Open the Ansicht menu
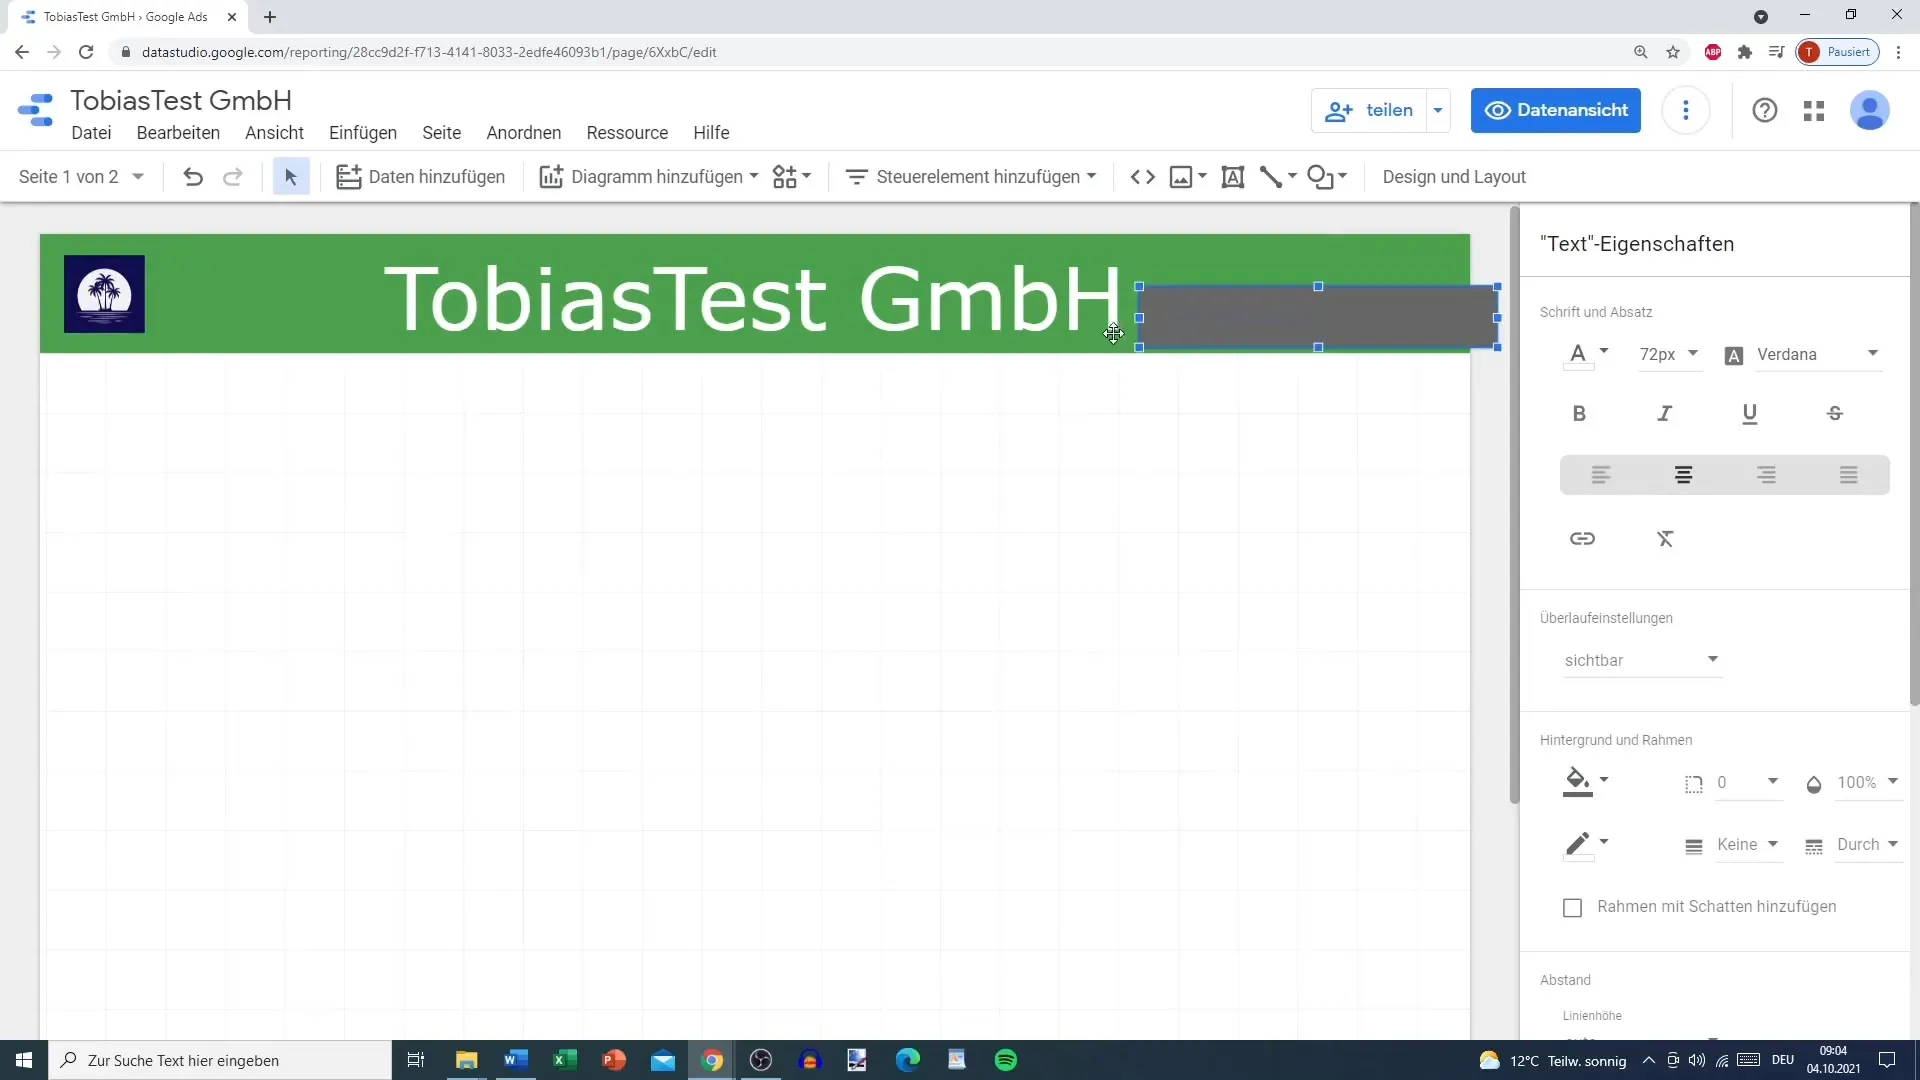1920x1080 pixels. [274, 133]
